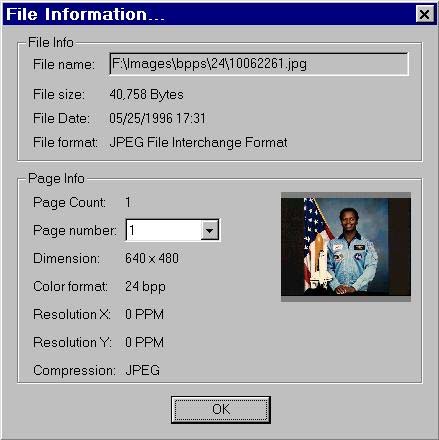Close the File Information dialog
Viewport: 439px width, 440px height.
424,14
